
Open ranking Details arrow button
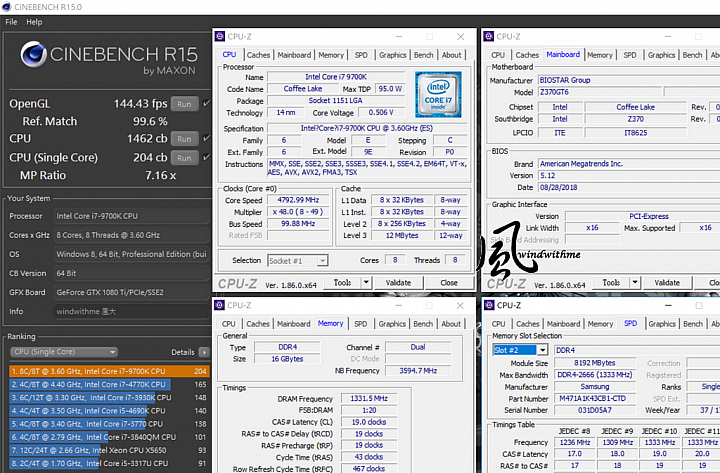(x=204, y=352)
